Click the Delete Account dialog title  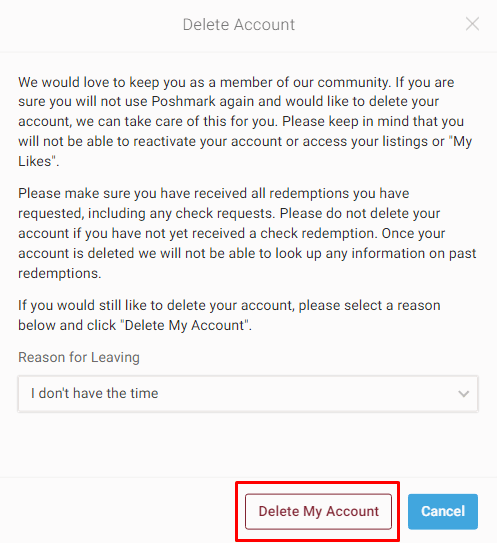point(239,25)
